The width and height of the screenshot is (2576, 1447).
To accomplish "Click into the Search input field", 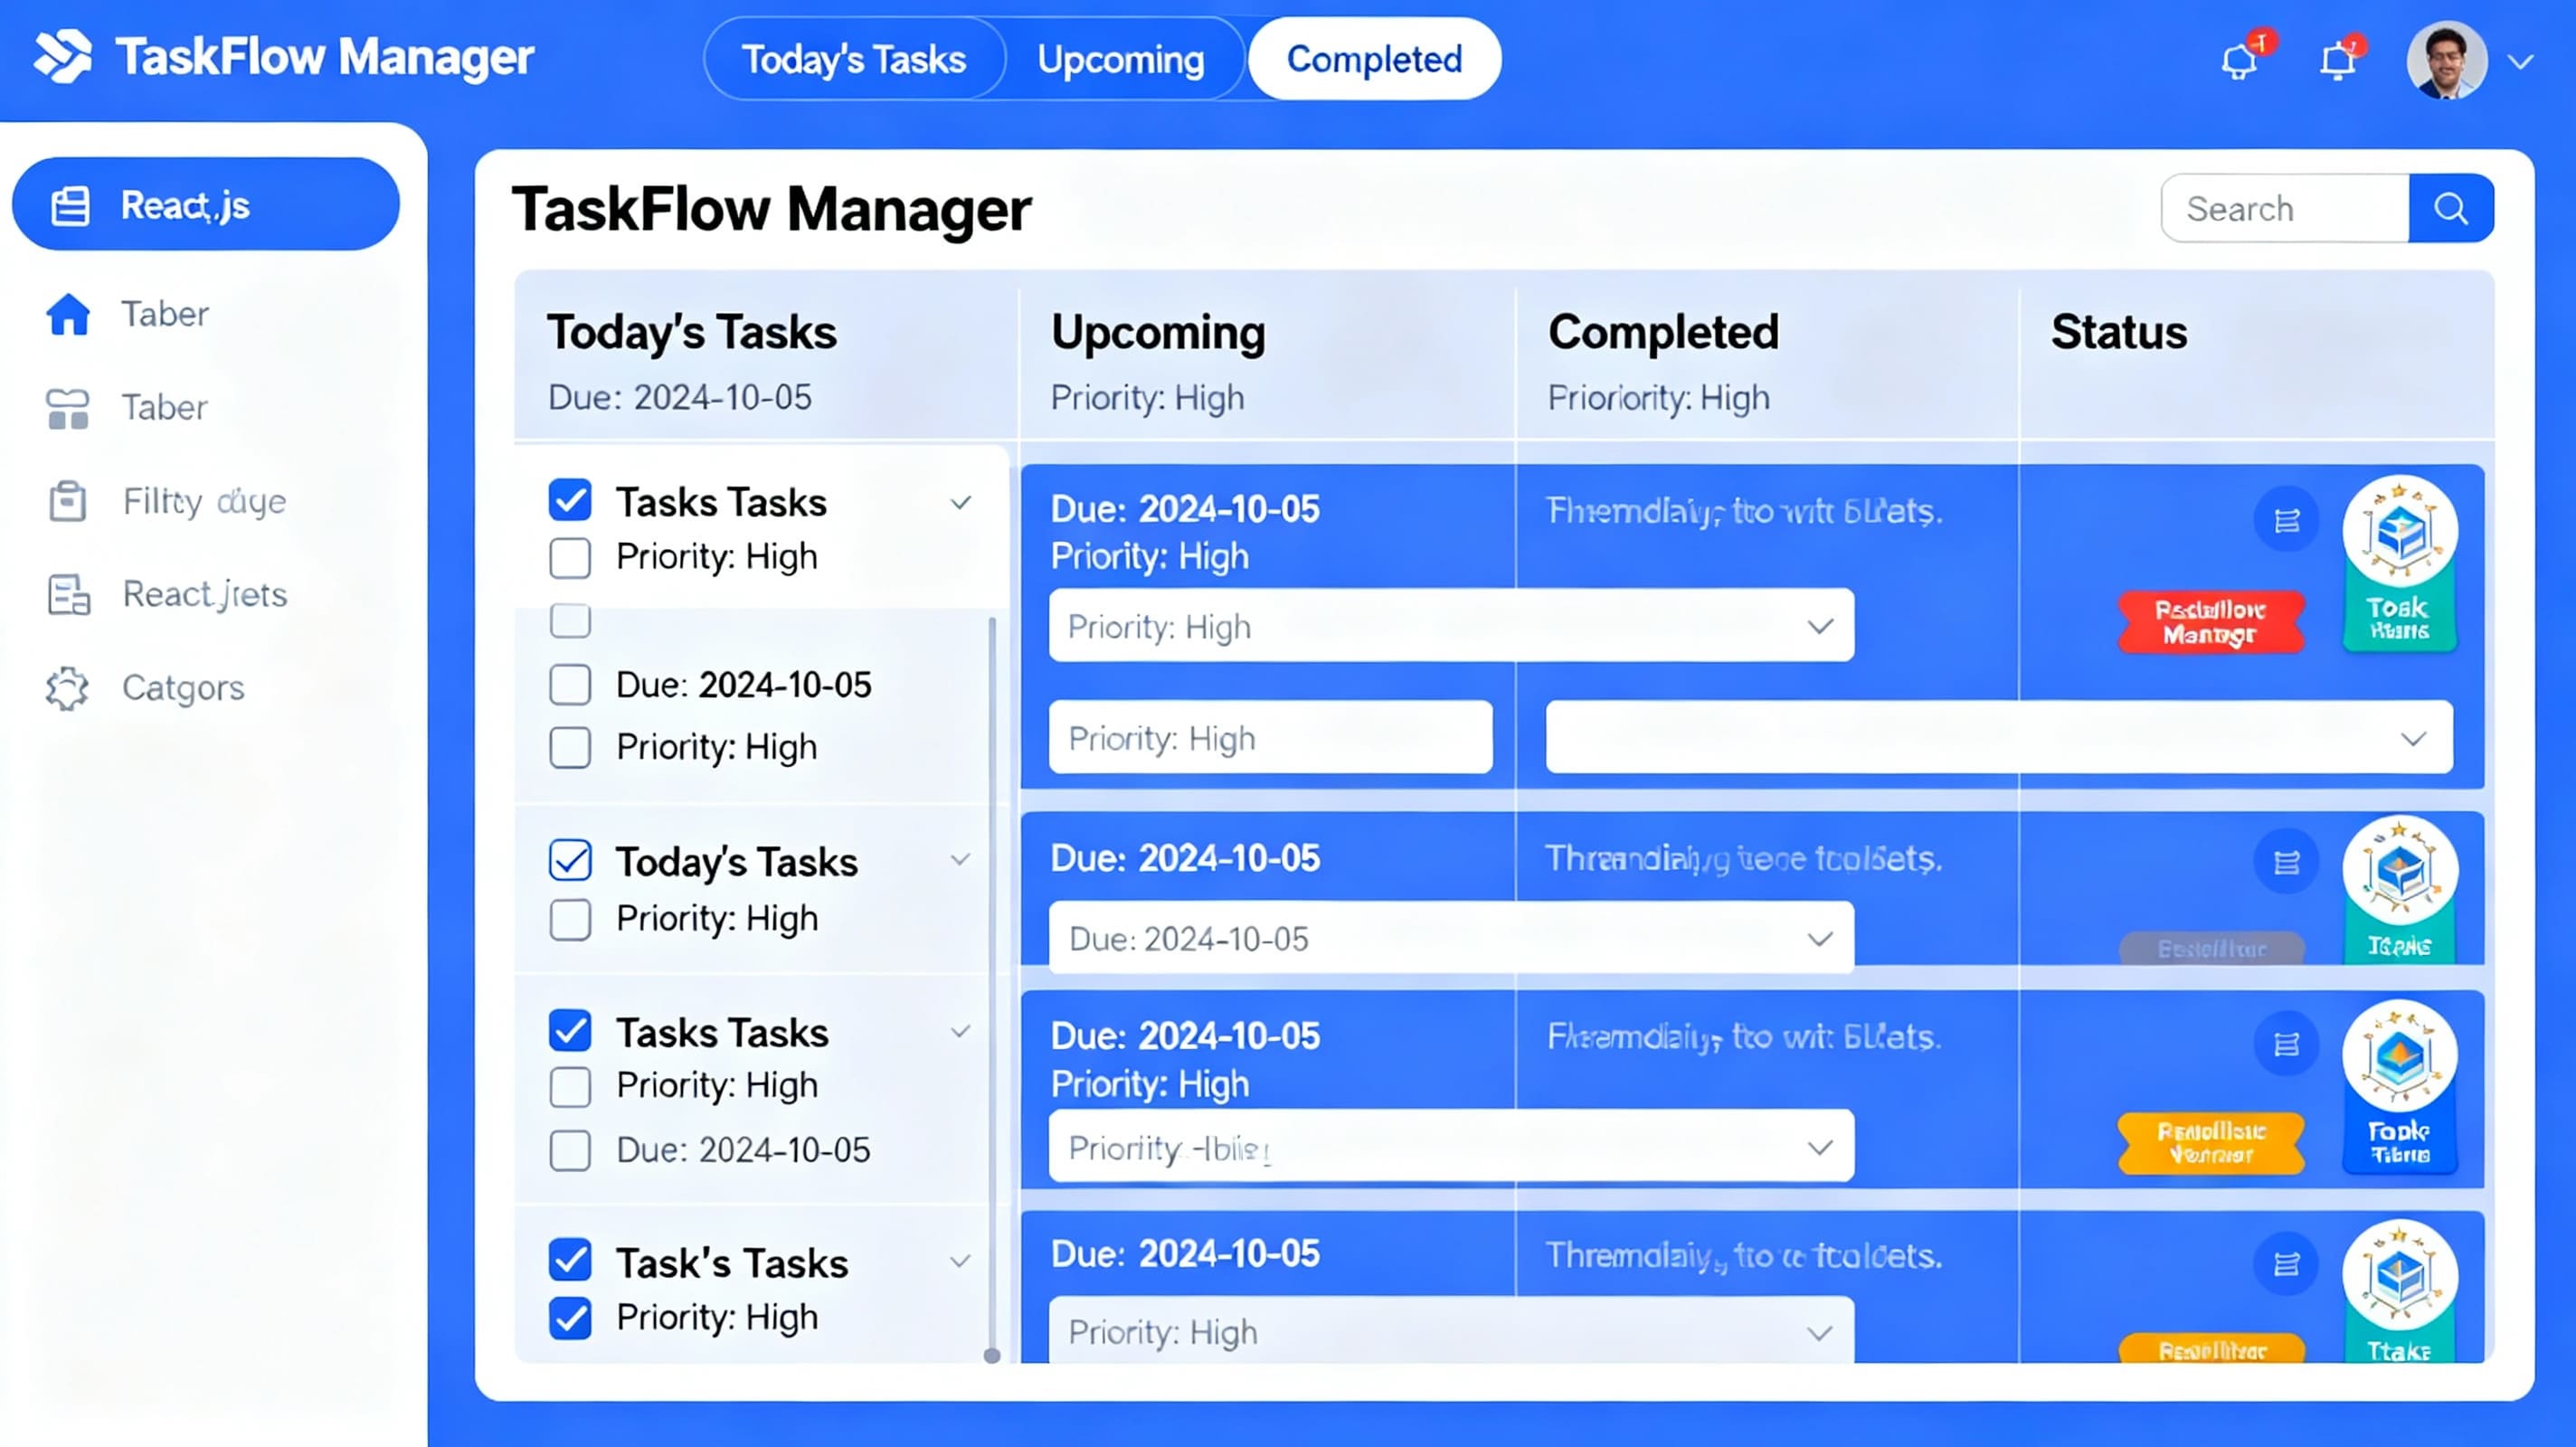I will coord(2285,208).
